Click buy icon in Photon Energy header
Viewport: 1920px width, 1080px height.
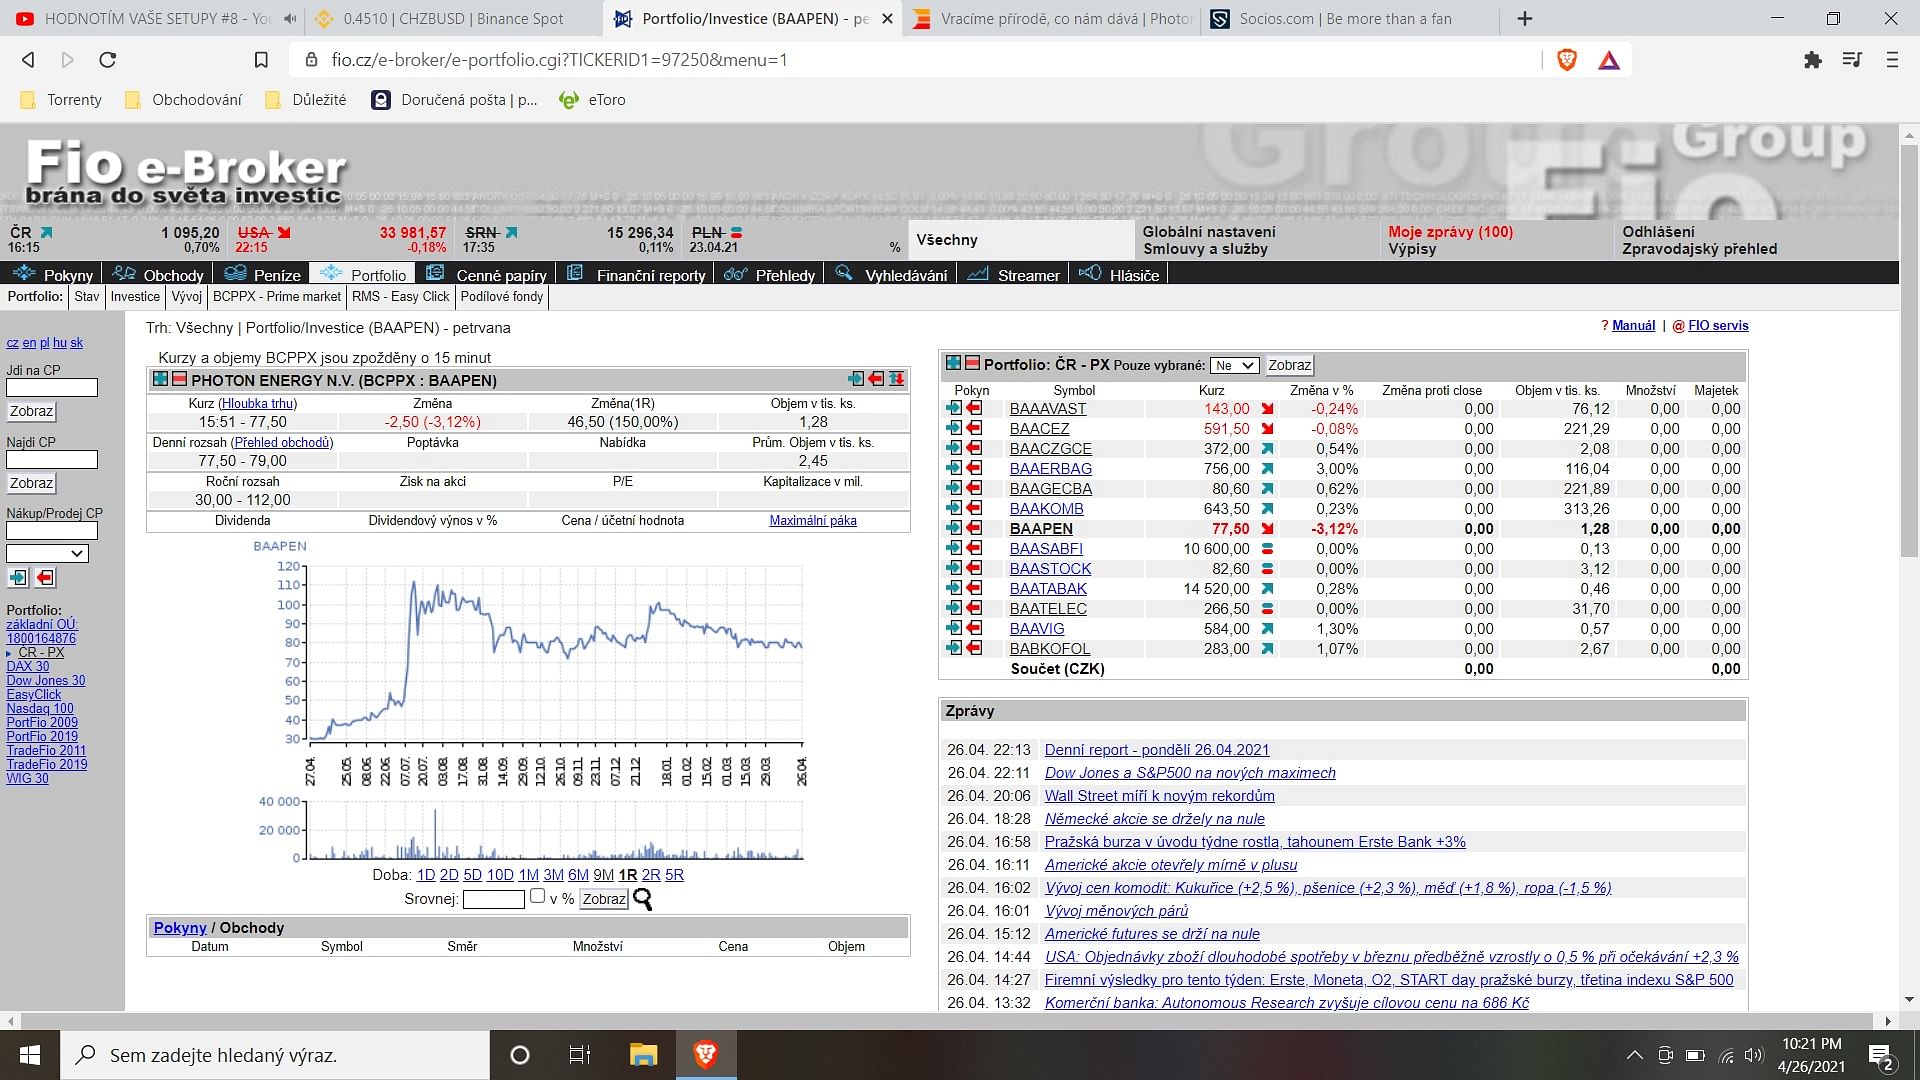(x=856, y=379)
